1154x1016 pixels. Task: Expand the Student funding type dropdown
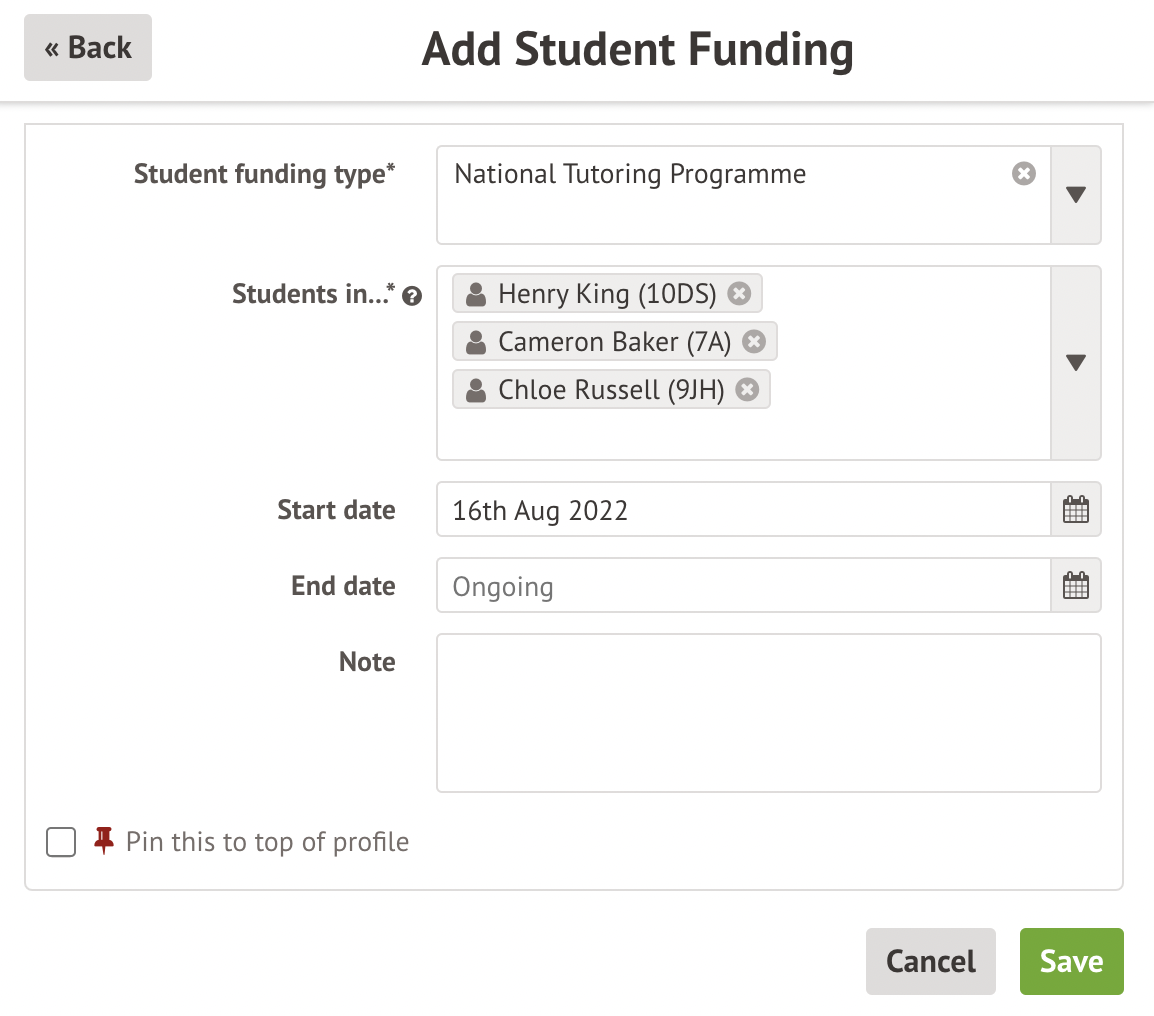(1076, 195)
